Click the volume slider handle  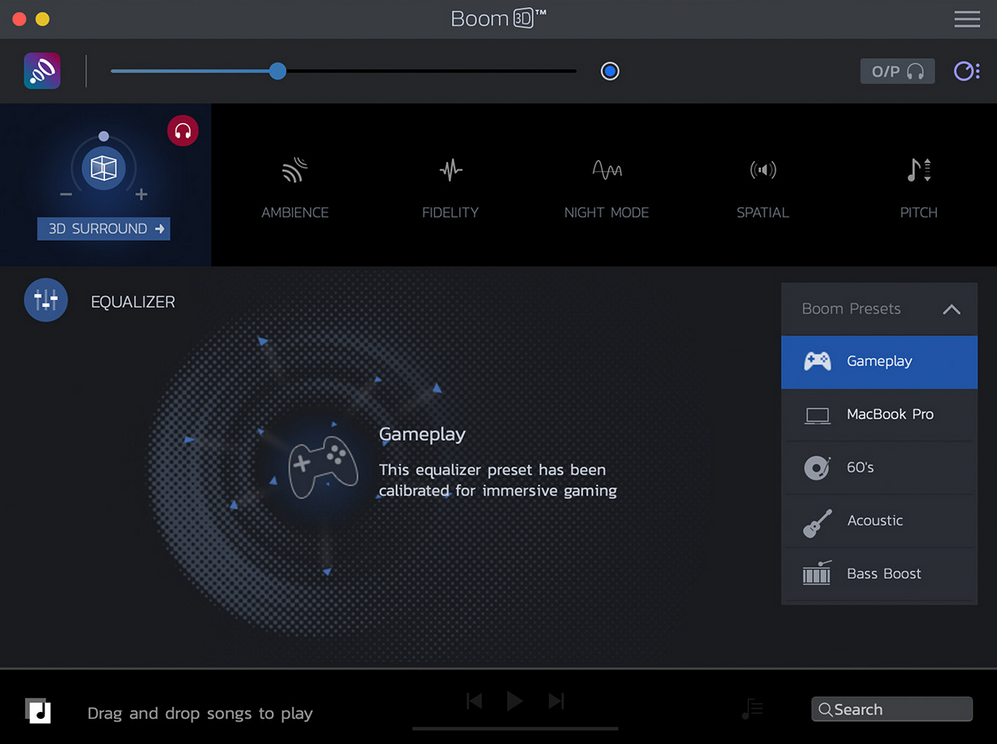tap(277, 71)
